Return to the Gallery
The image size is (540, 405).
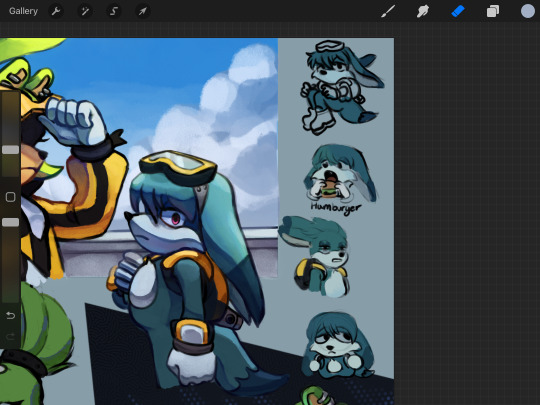pyautogui.click(x=23, y=11)
